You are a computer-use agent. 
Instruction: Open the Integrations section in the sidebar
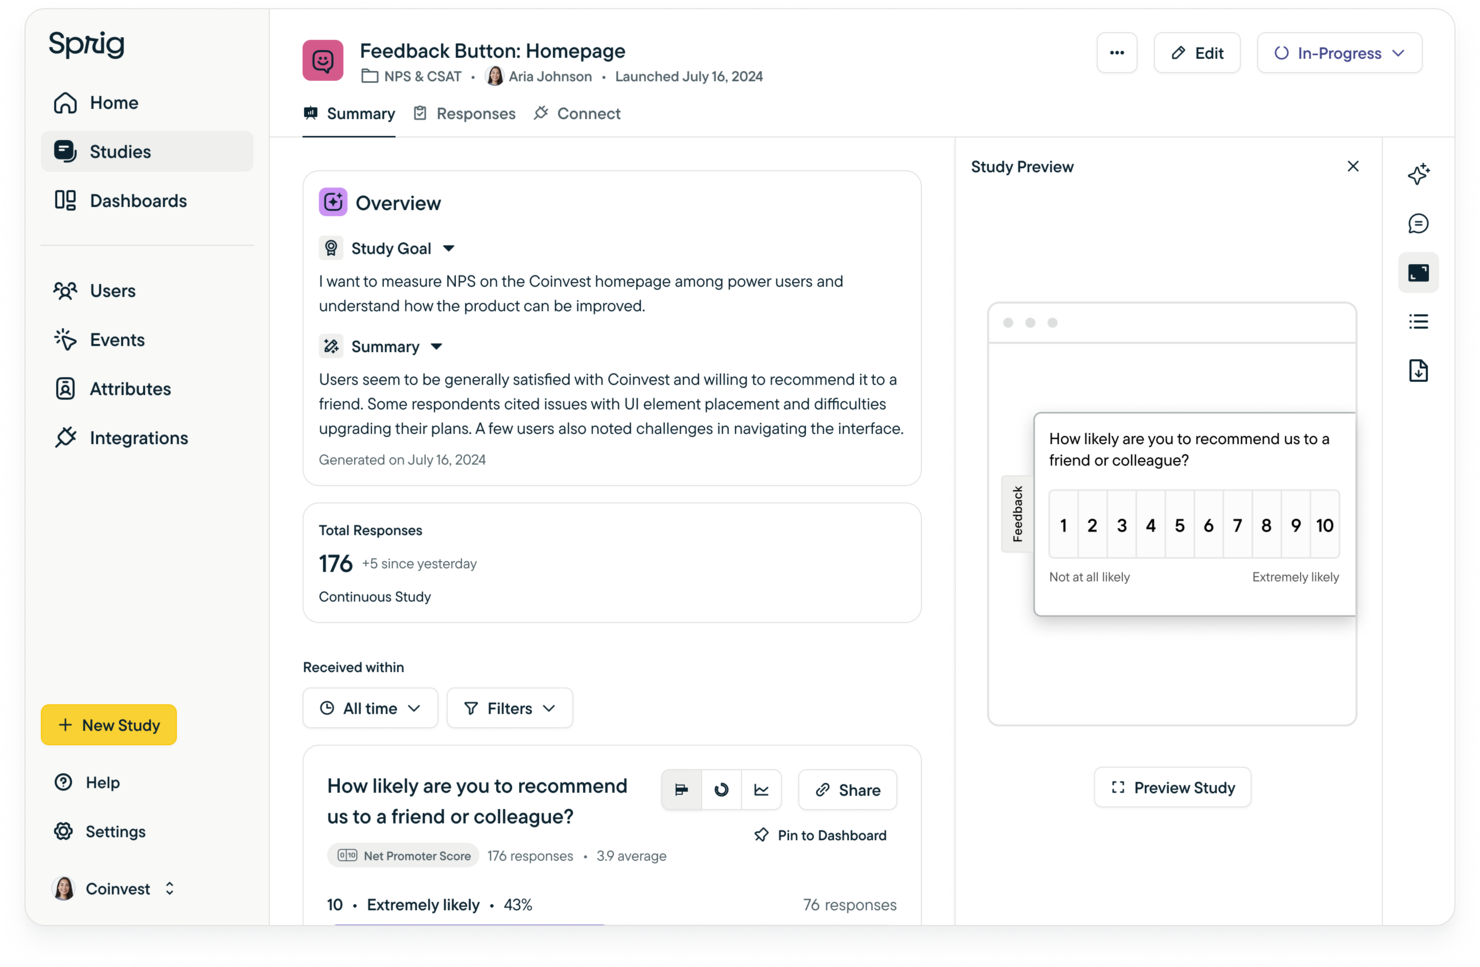coord(138,437)
